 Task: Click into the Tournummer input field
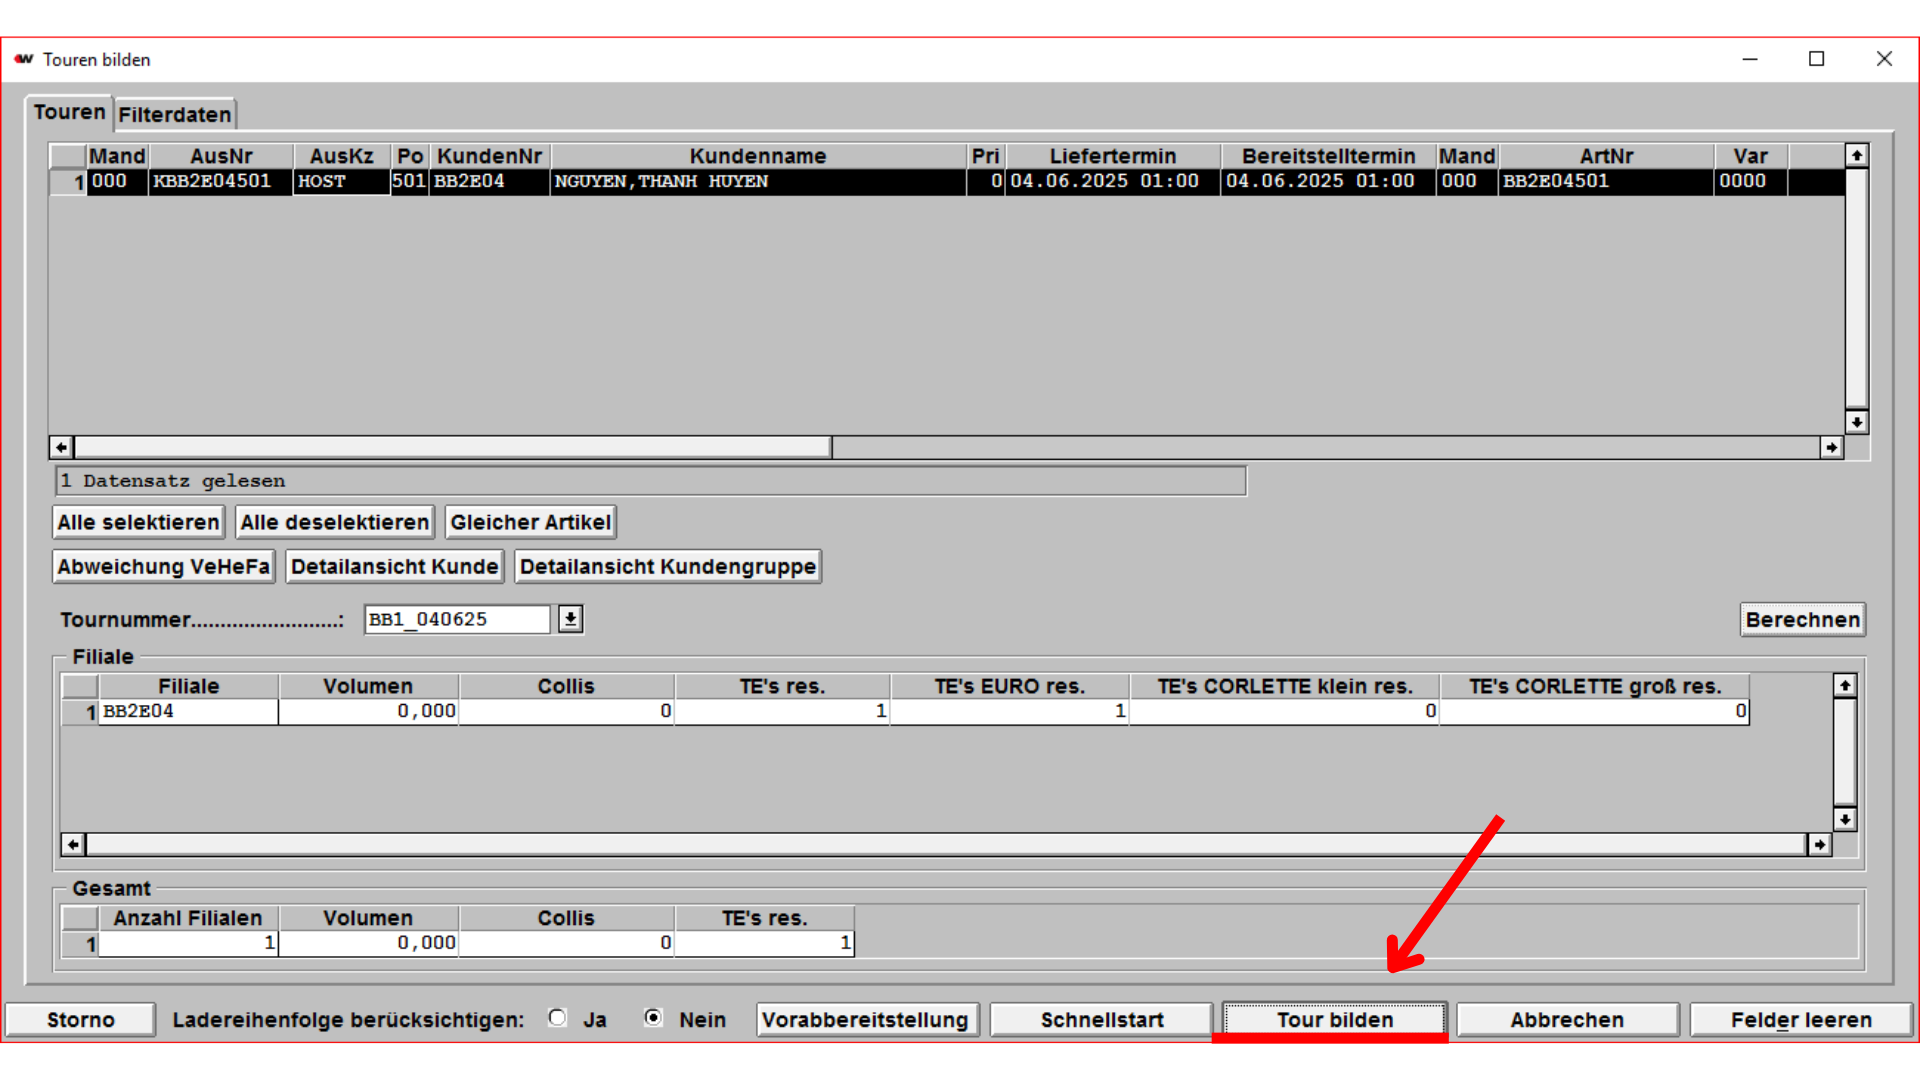point(456,619)
